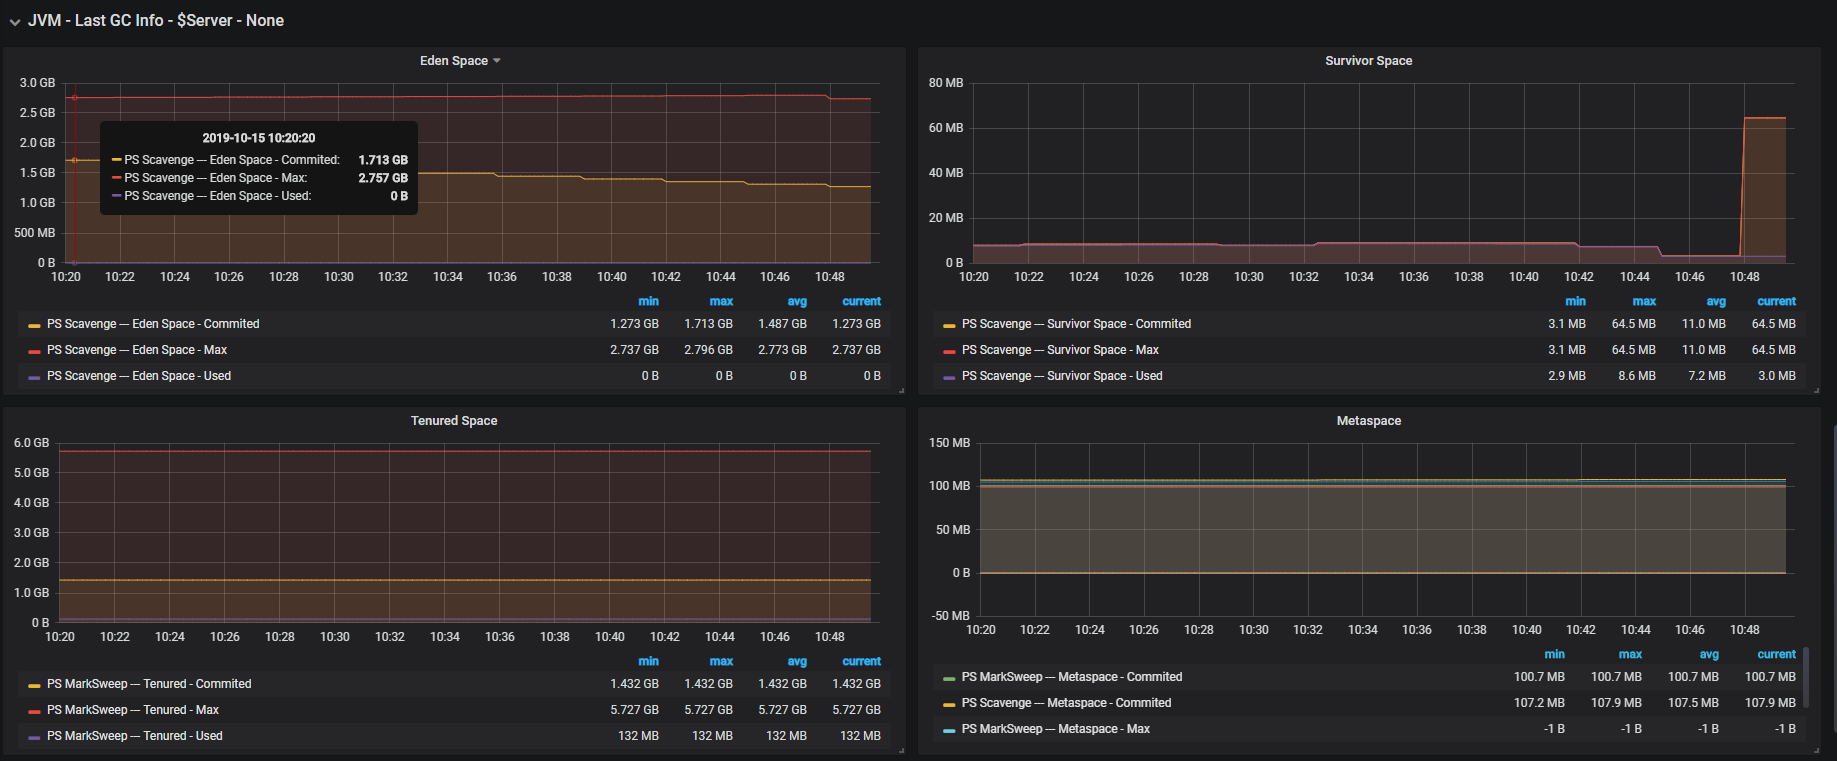1837x761 pixels.
Task: Click Survivor Space Used current value 3.0 MB
Action: pos(1776,376)
